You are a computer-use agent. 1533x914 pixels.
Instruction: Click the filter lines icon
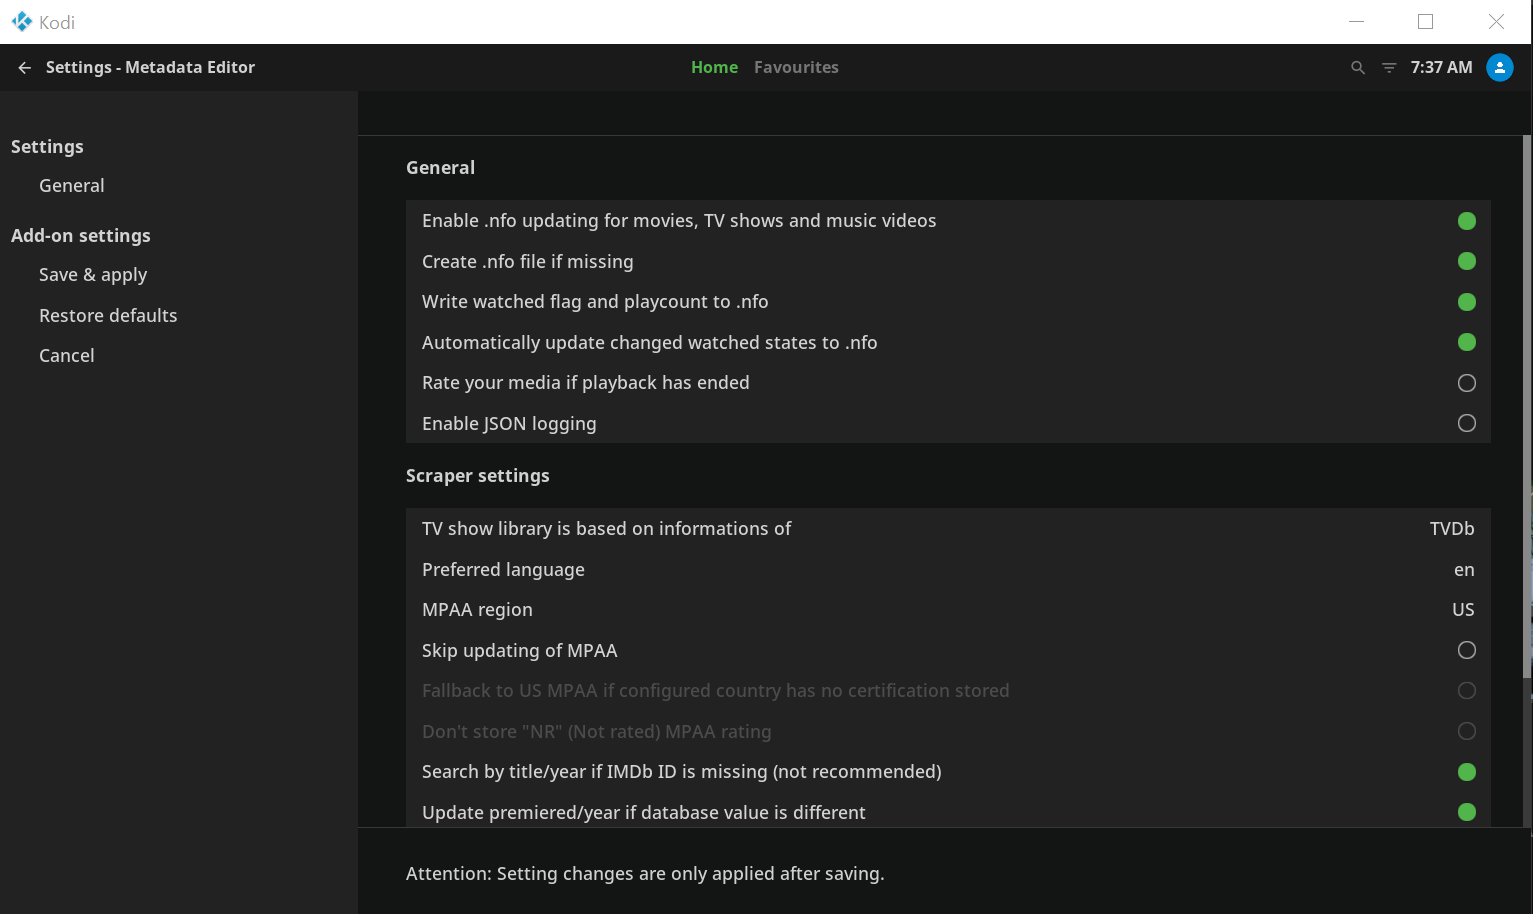tap(1389, 68)
